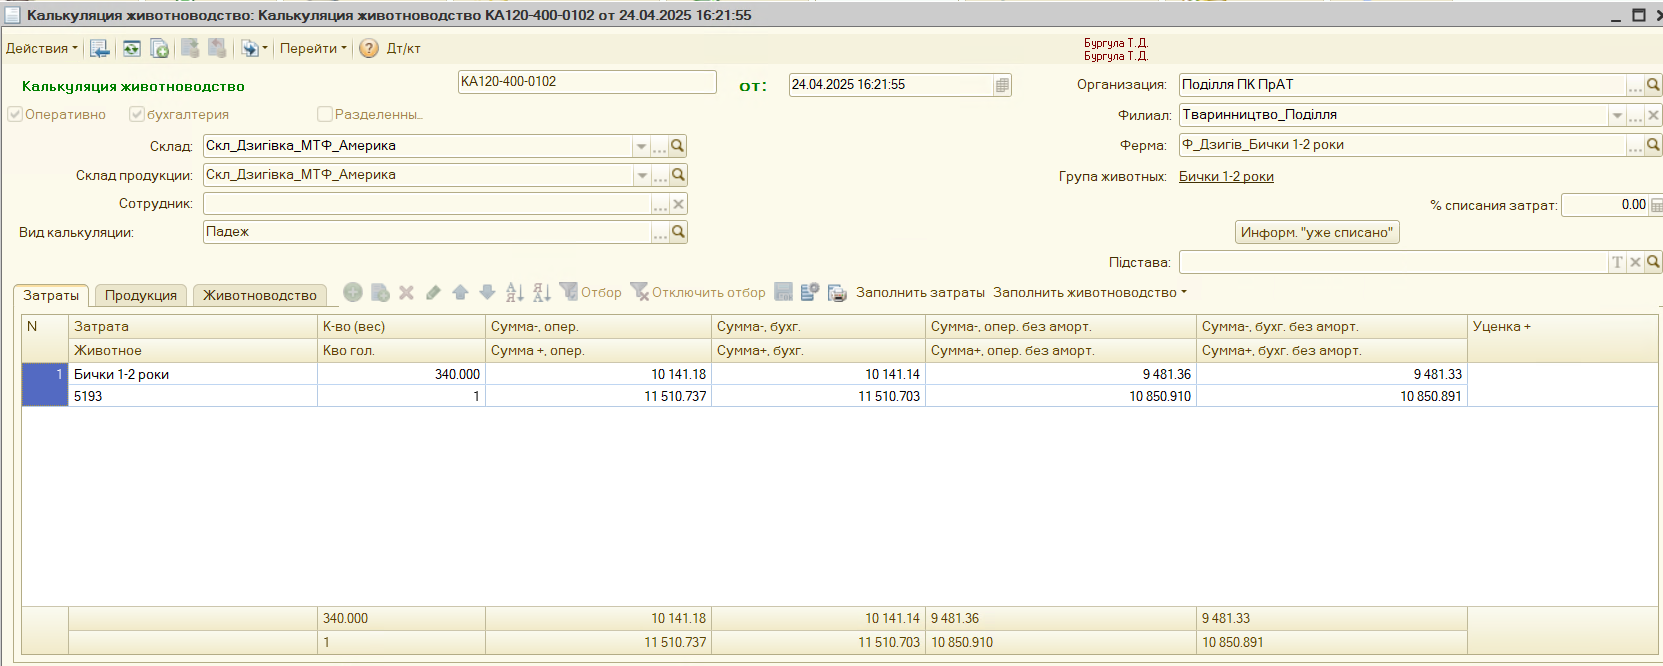Search Склад продукции with magnifier icon
Screen dimensions: 1663x666
[x=678, y=175]
